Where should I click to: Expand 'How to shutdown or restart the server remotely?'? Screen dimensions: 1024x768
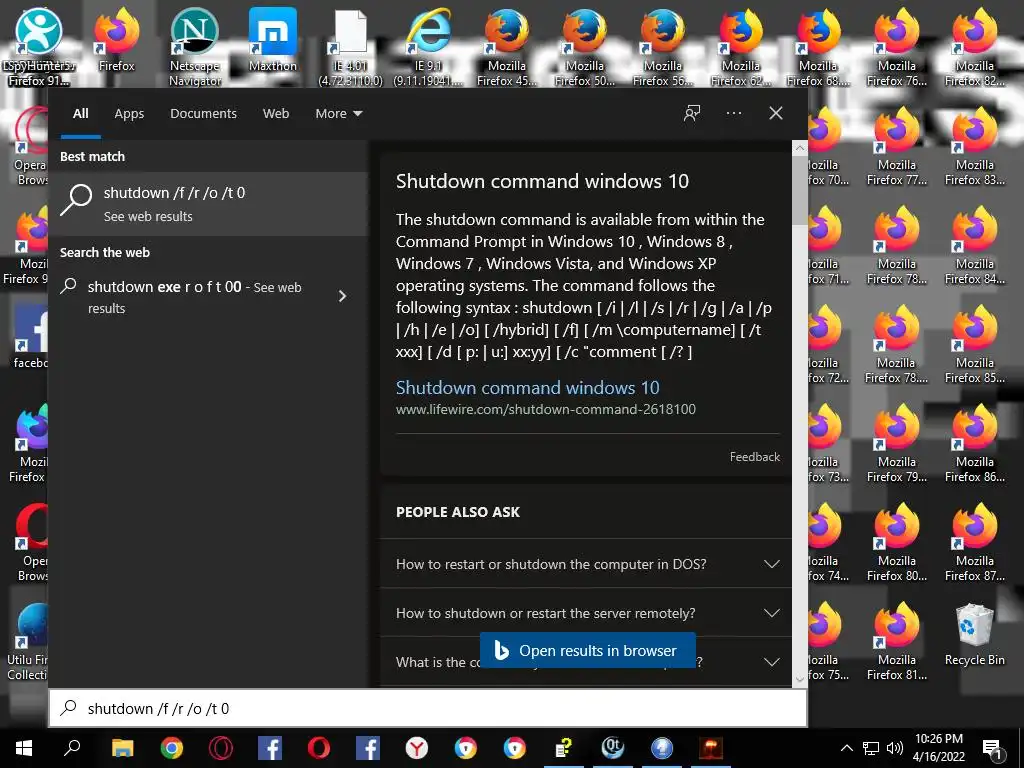pos(585,613)
